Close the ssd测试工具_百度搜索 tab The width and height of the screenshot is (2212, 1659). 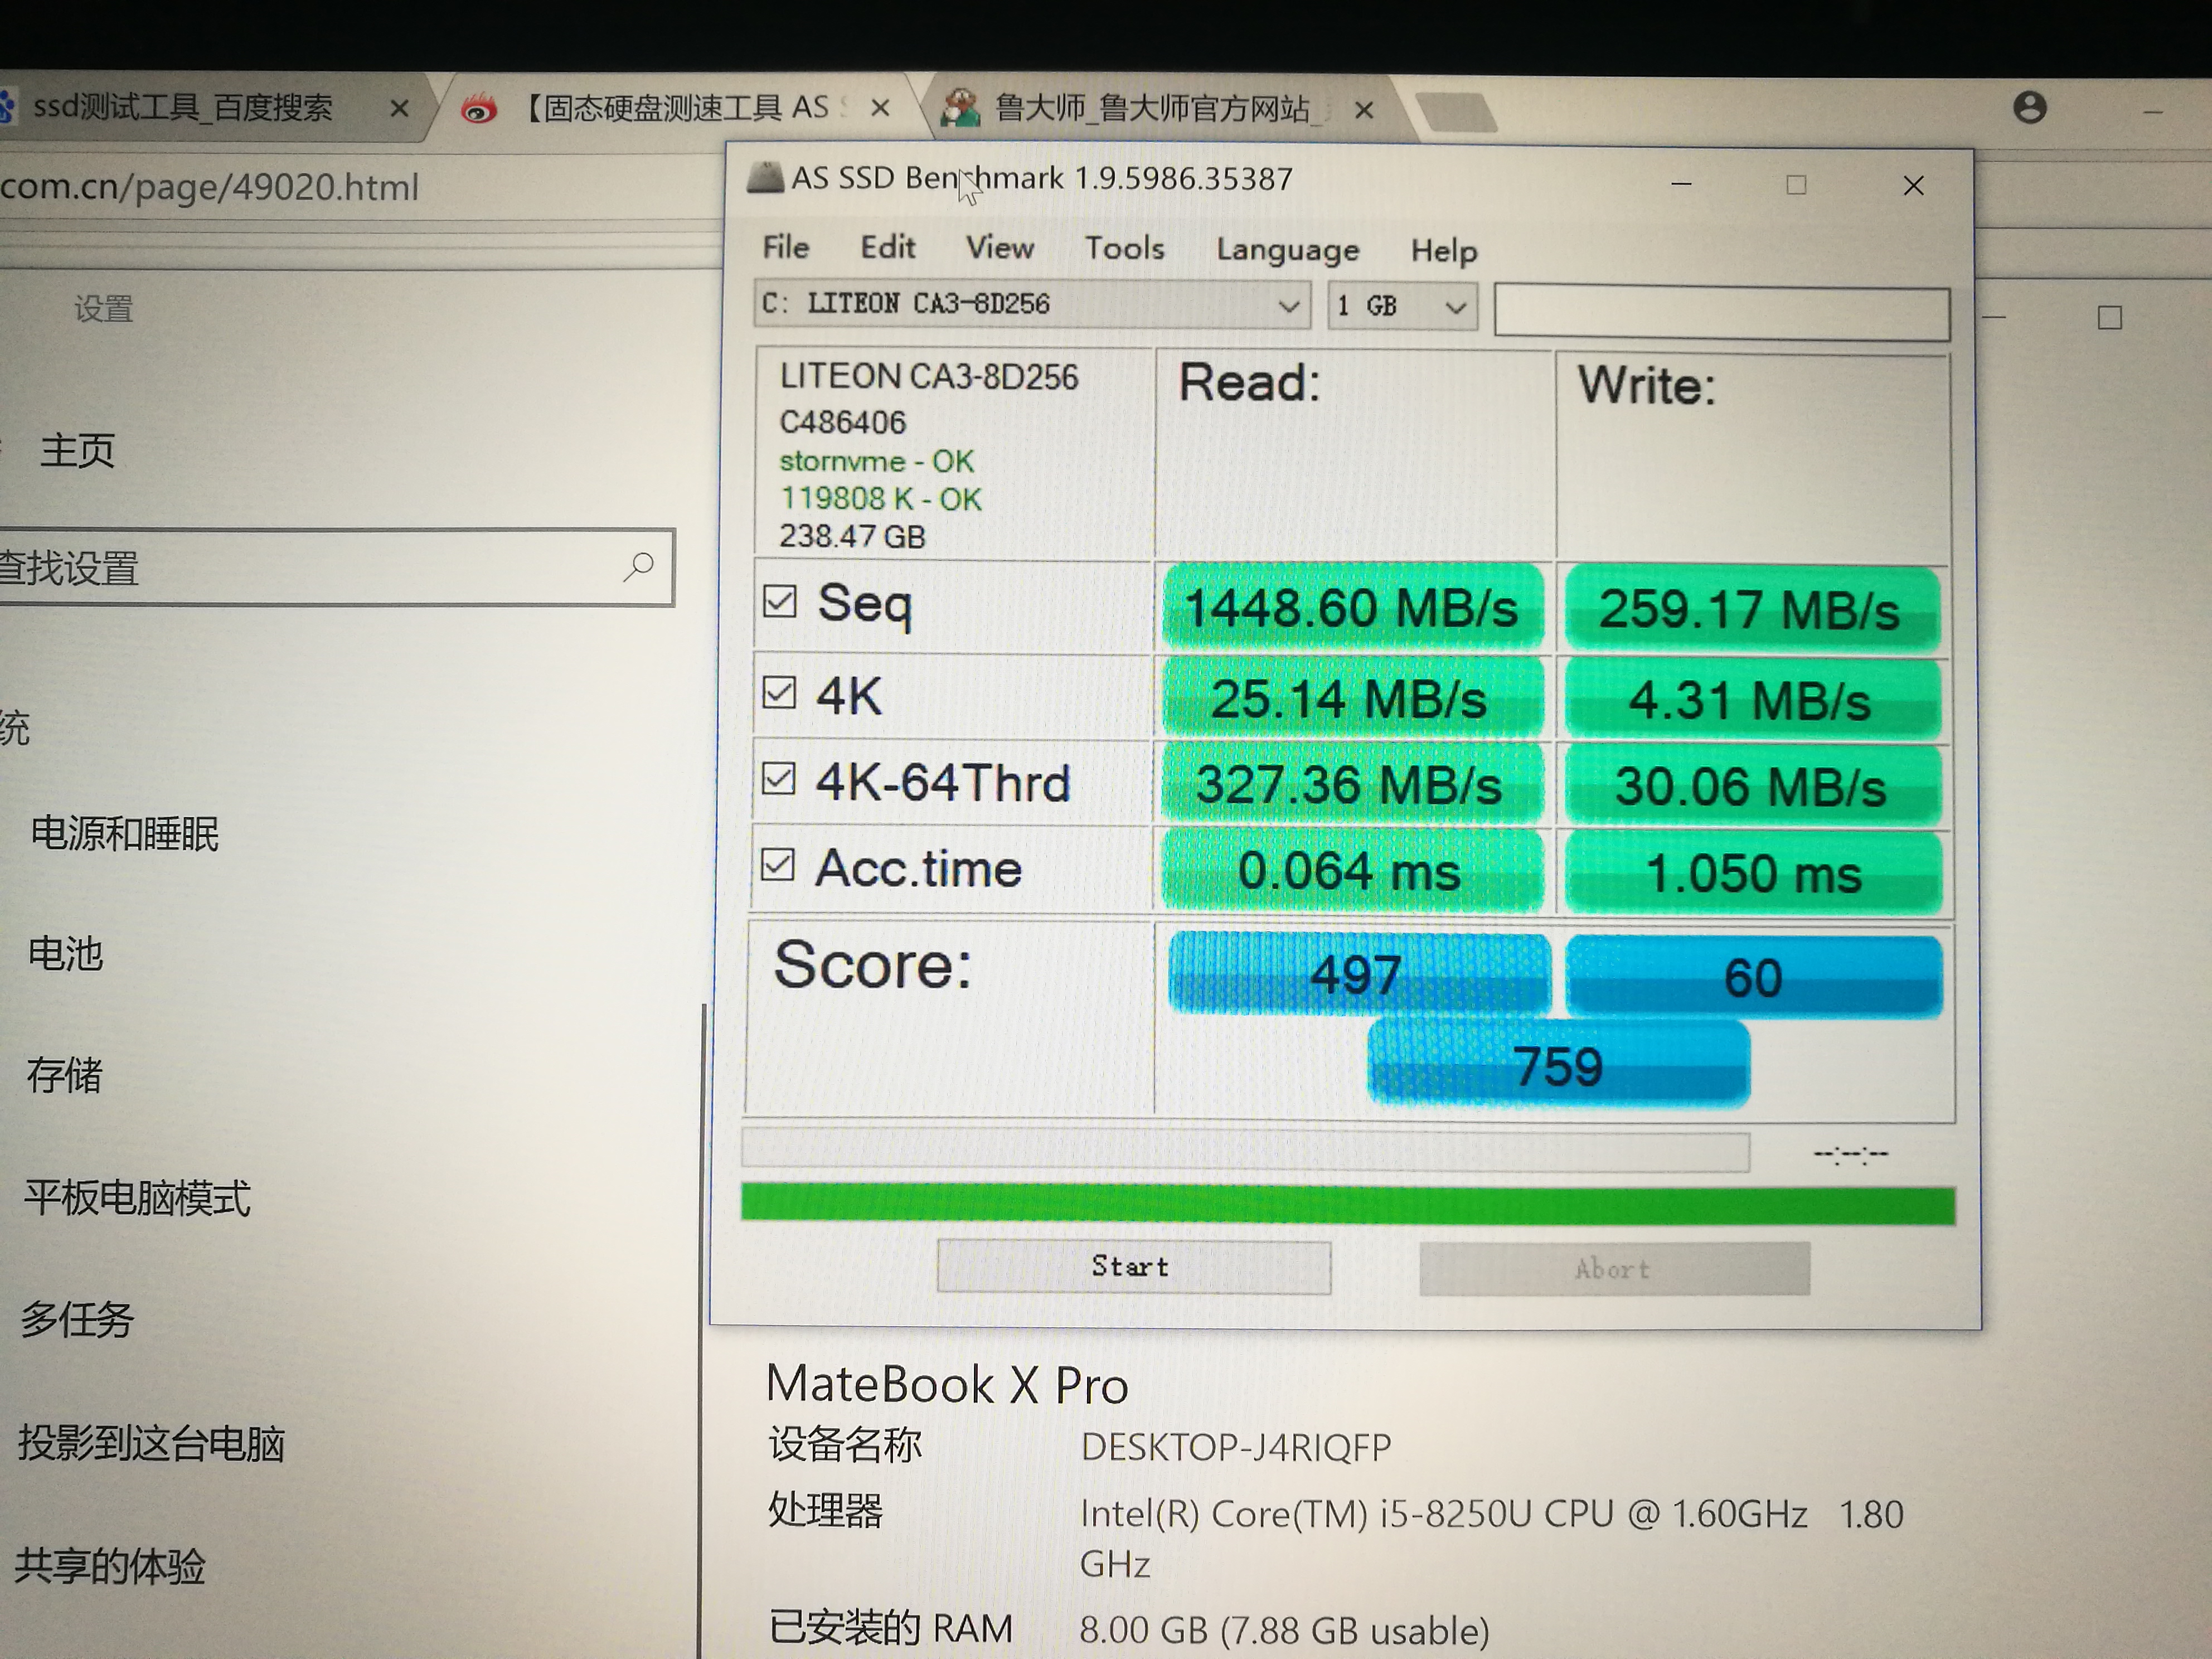(x=399, y=108)
